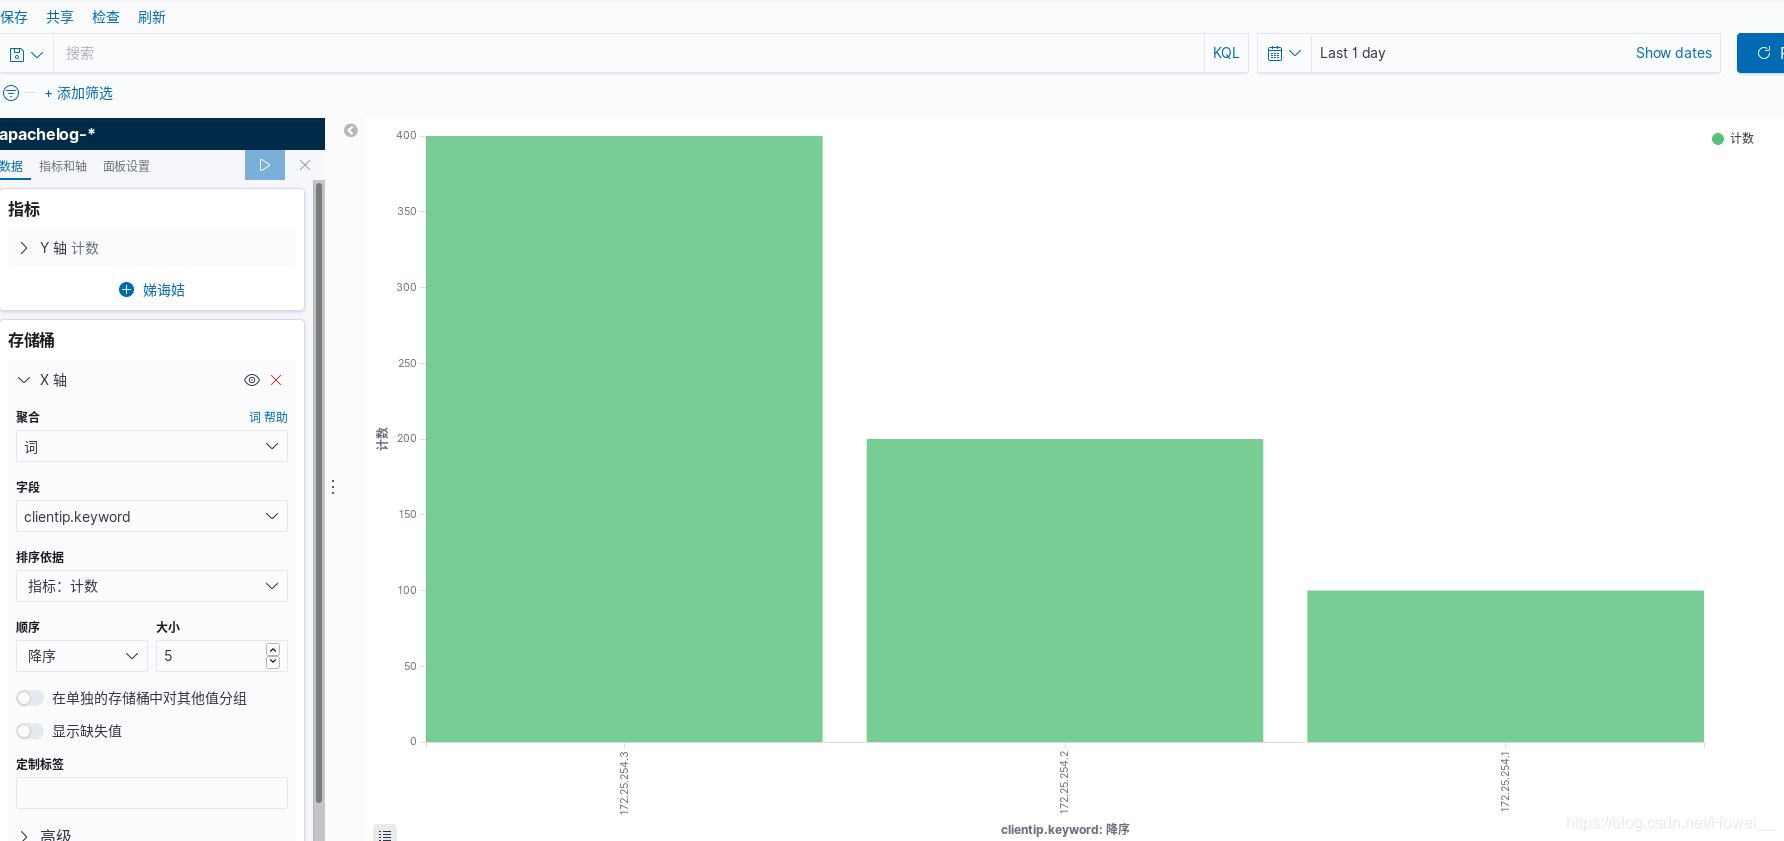Viewport: 1784px width, 841px height.
Task: Switch to the 面板设置 tab
Action: coord(126,166)
